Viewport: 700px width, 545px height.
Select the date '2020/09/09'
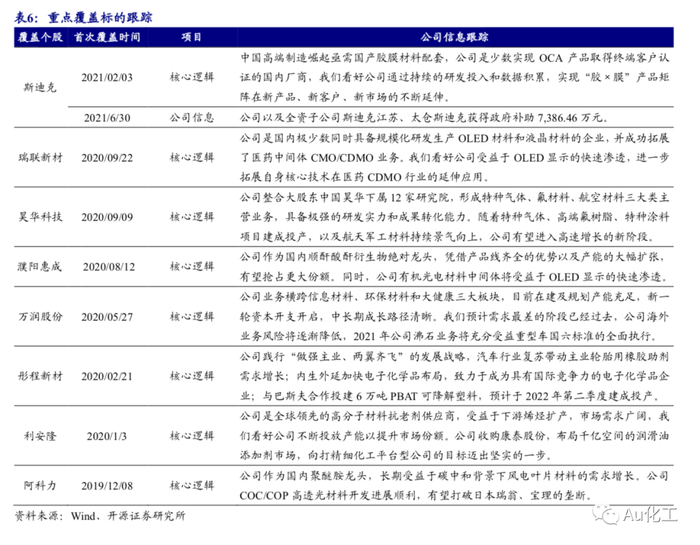[107, 217]
